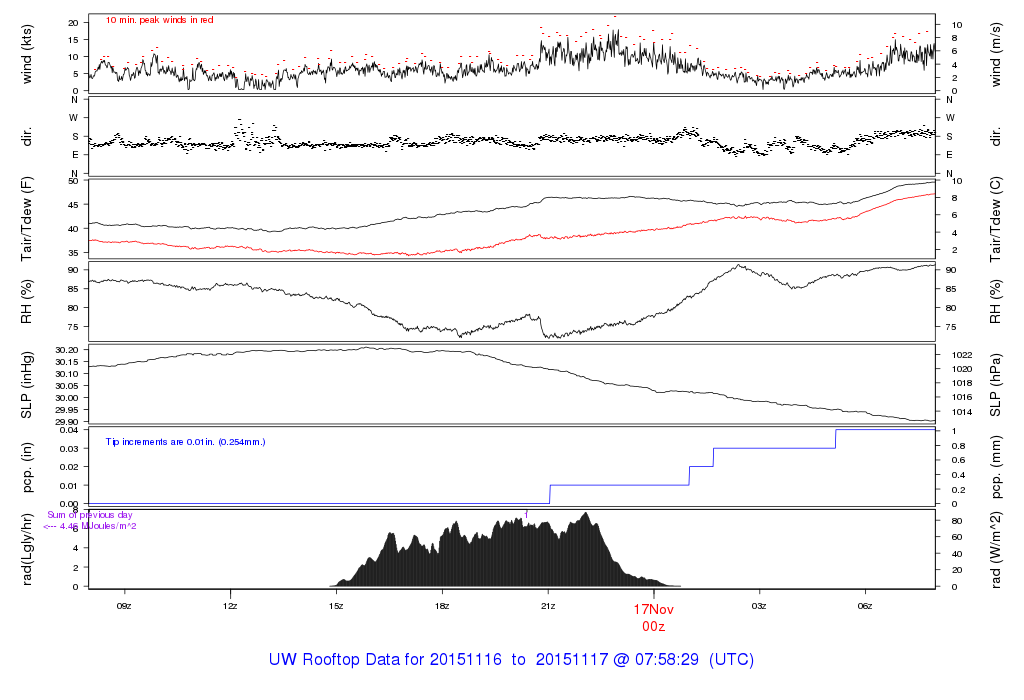
Task: Click the 'rad(Lgly/hr)' axis label
Action: tap(27, 550)
